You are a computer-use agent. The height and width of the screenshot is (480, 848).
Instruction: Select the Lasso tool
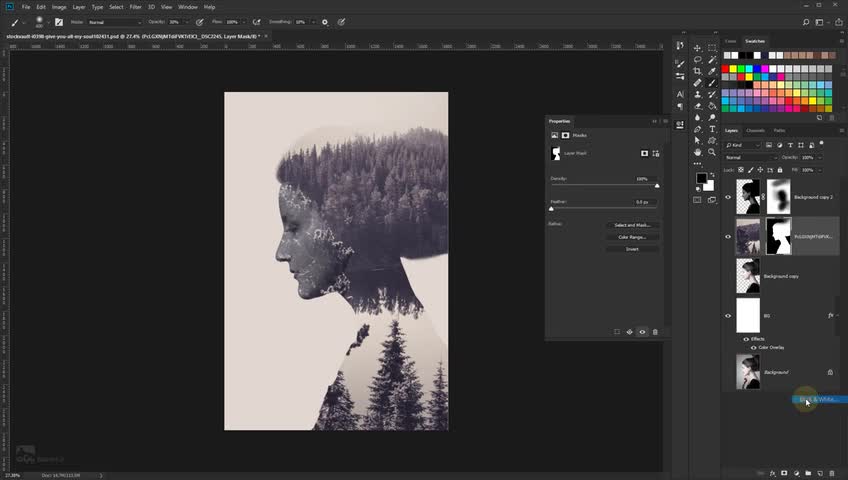(x=697, y=59)
